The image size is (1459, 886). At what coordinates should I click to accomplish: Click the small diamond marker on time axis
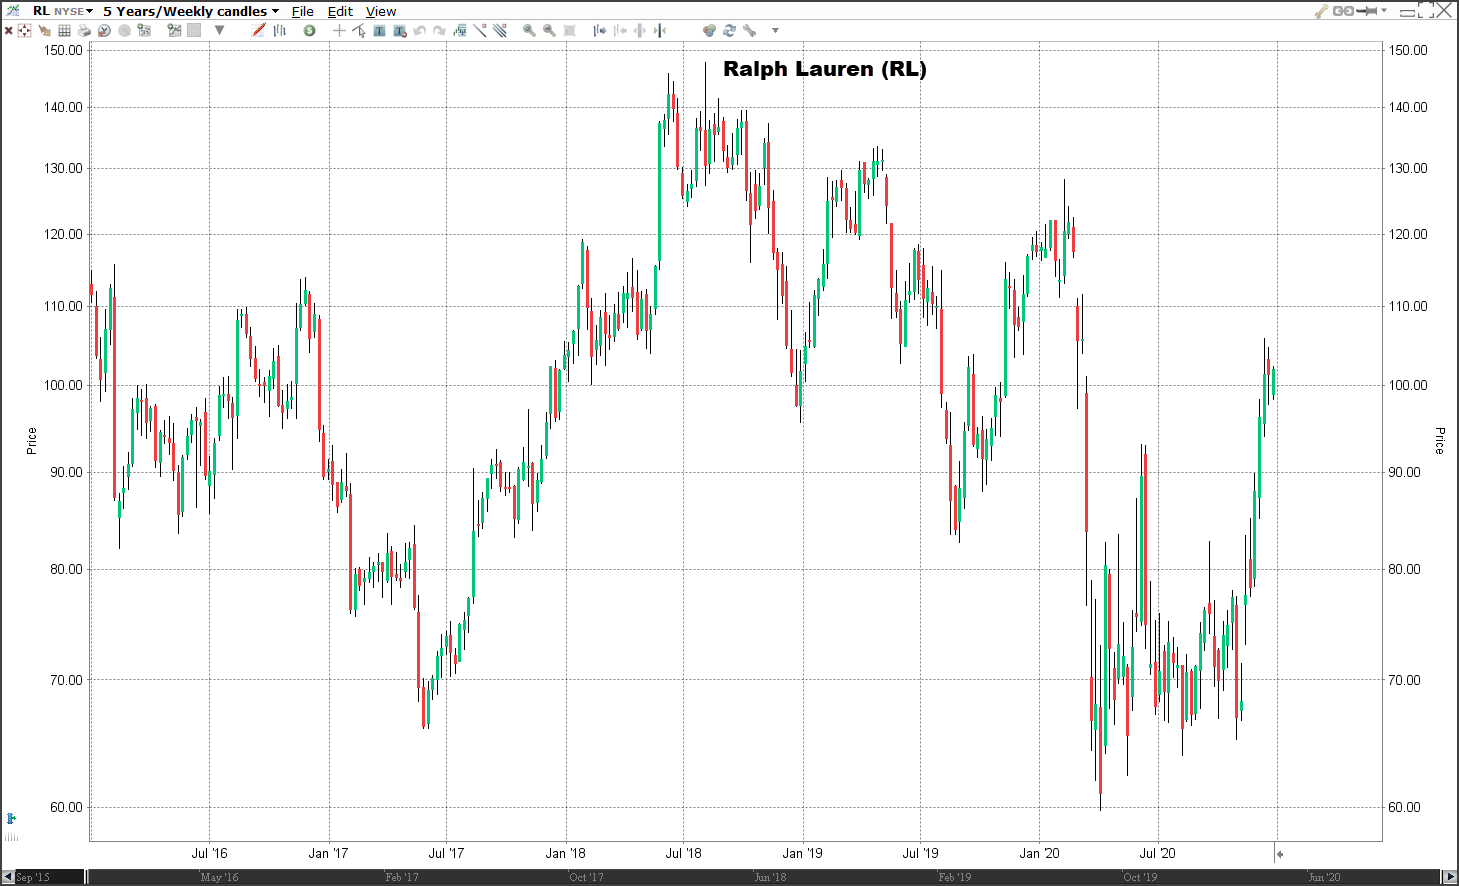[1280, 854]
